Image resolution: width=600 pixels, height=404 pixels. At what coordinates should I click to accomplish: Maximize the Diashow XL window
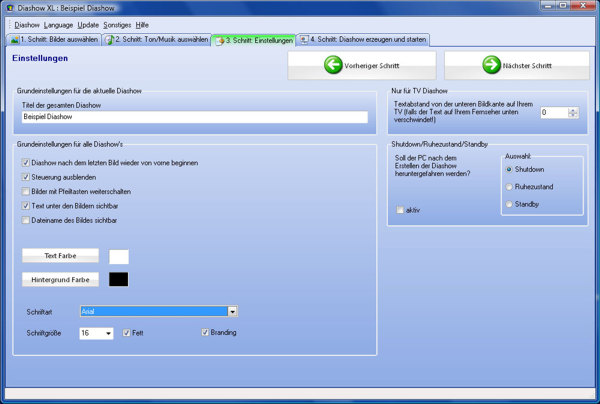tap(563, 6)
